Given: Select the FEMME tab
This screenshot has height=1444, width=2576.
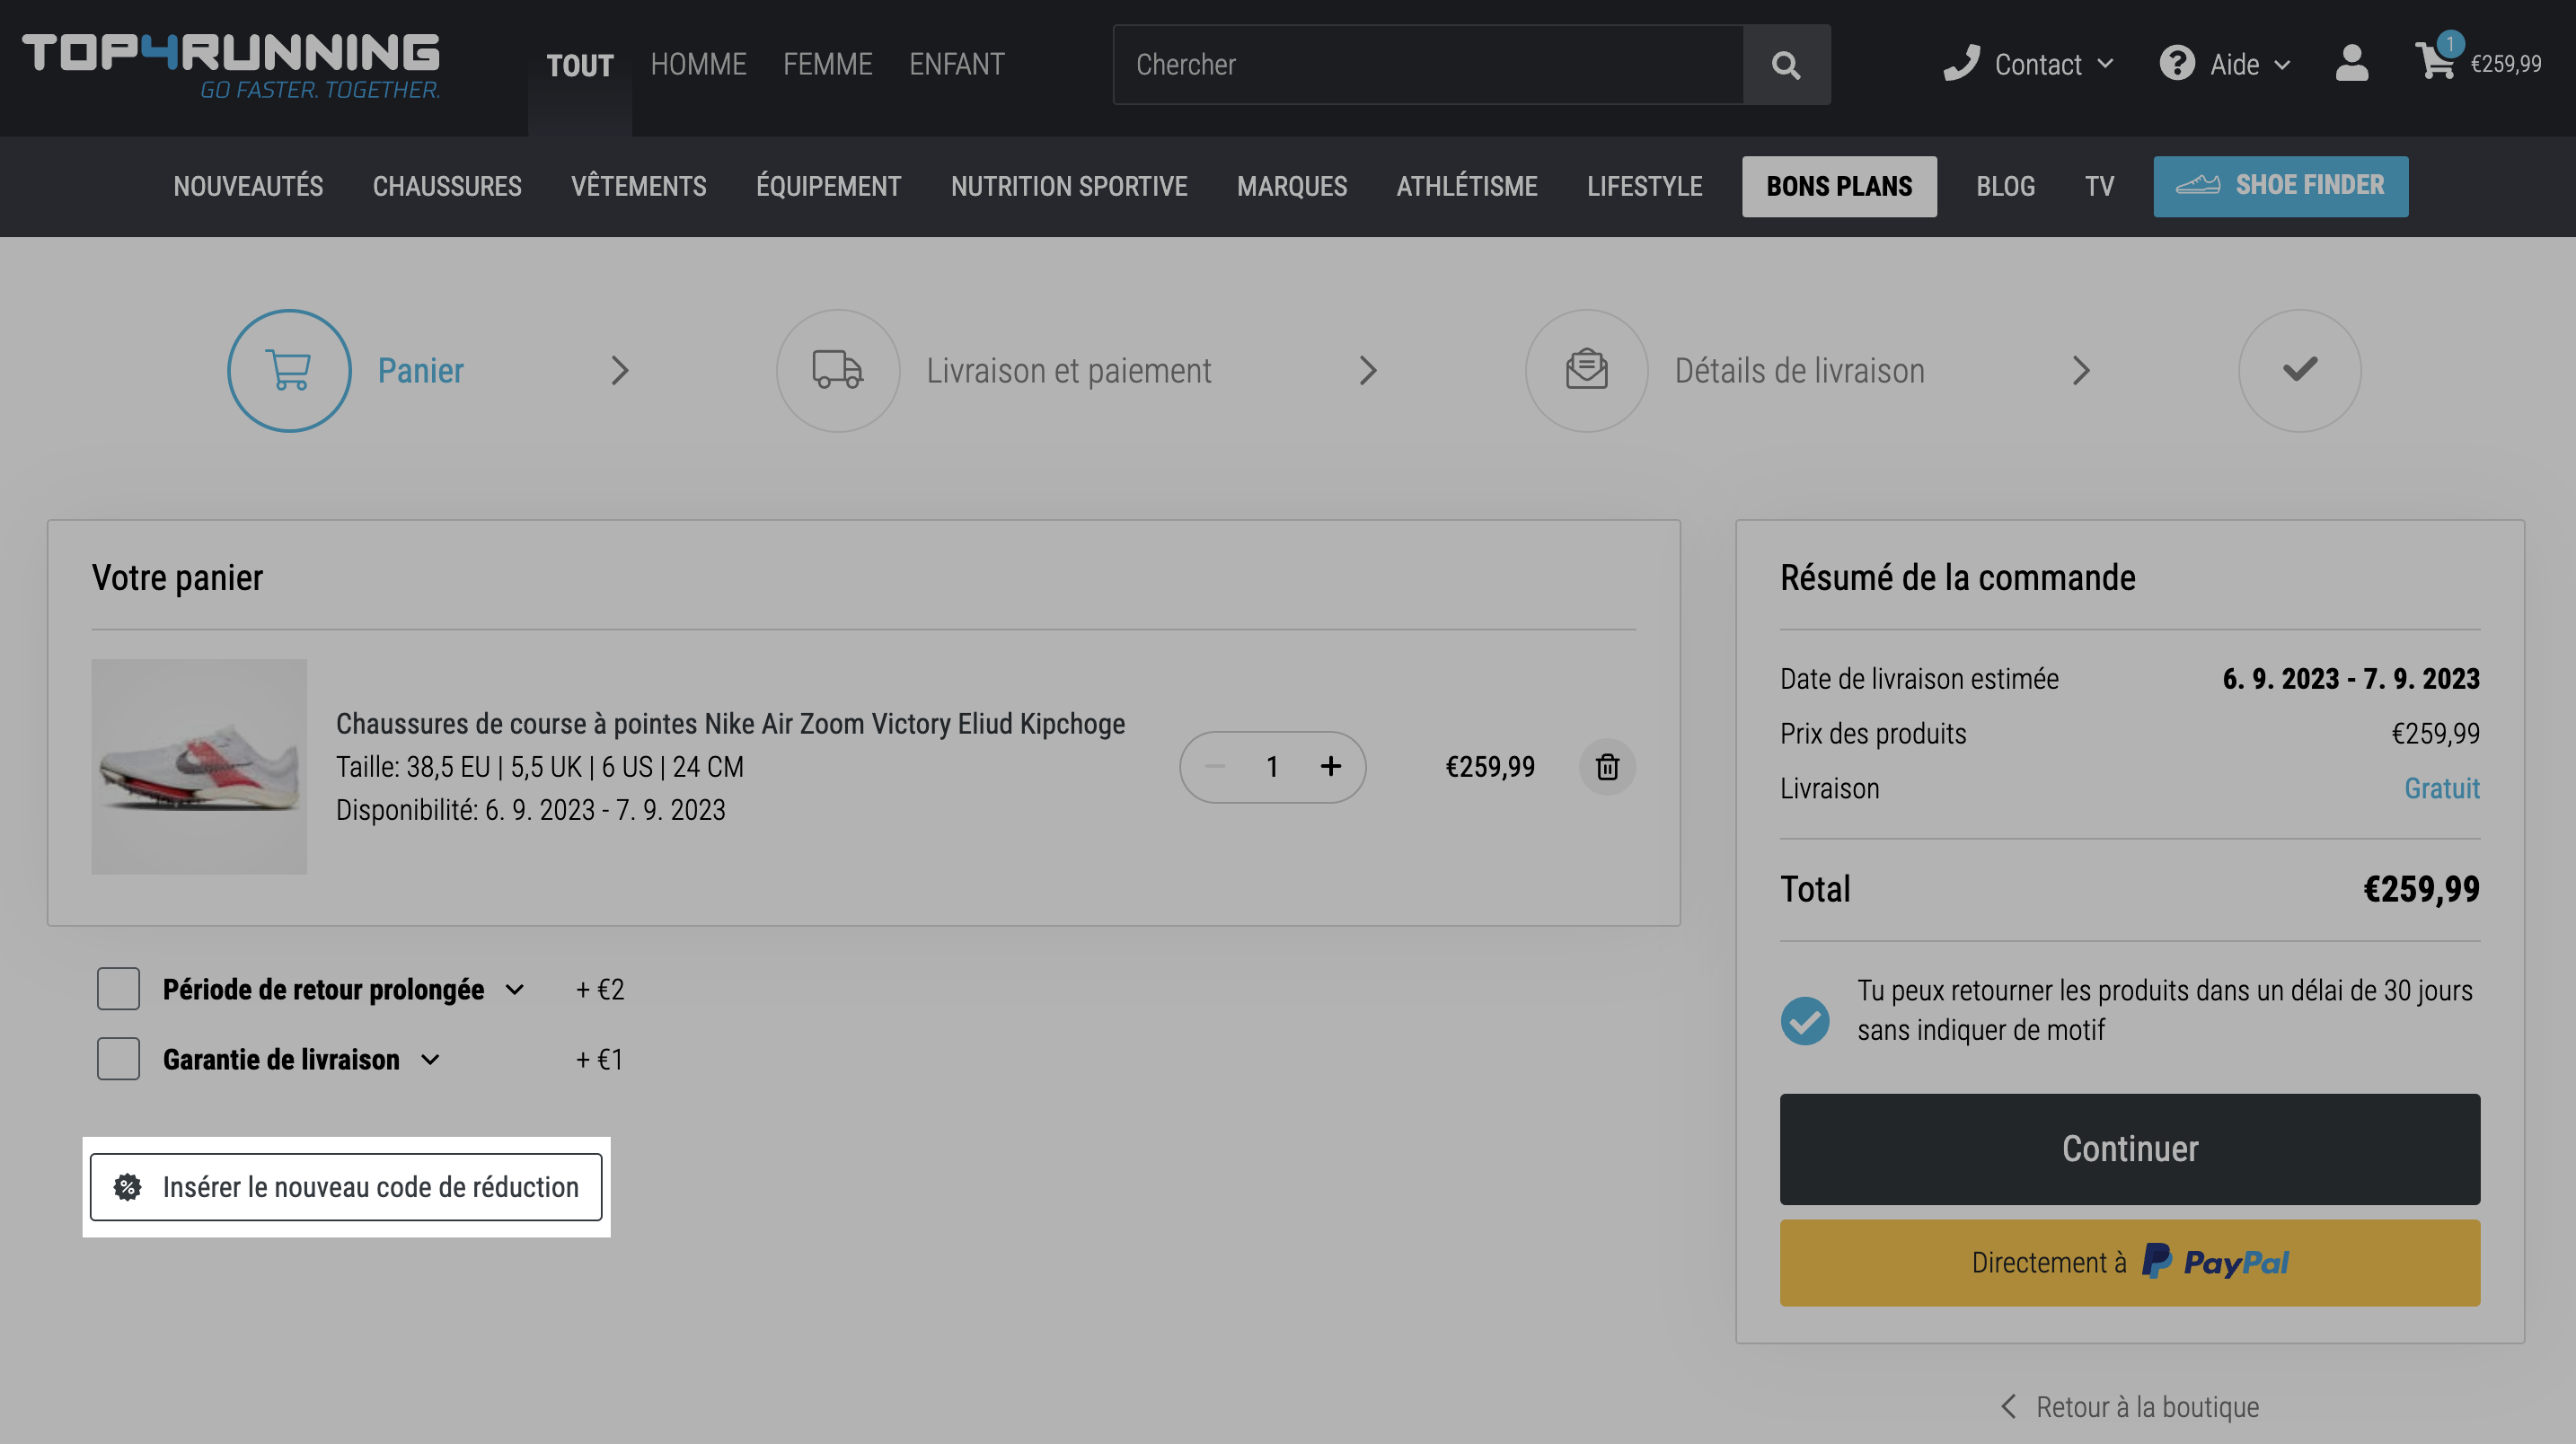Looking at the screenshot, I should coord(827,64).
